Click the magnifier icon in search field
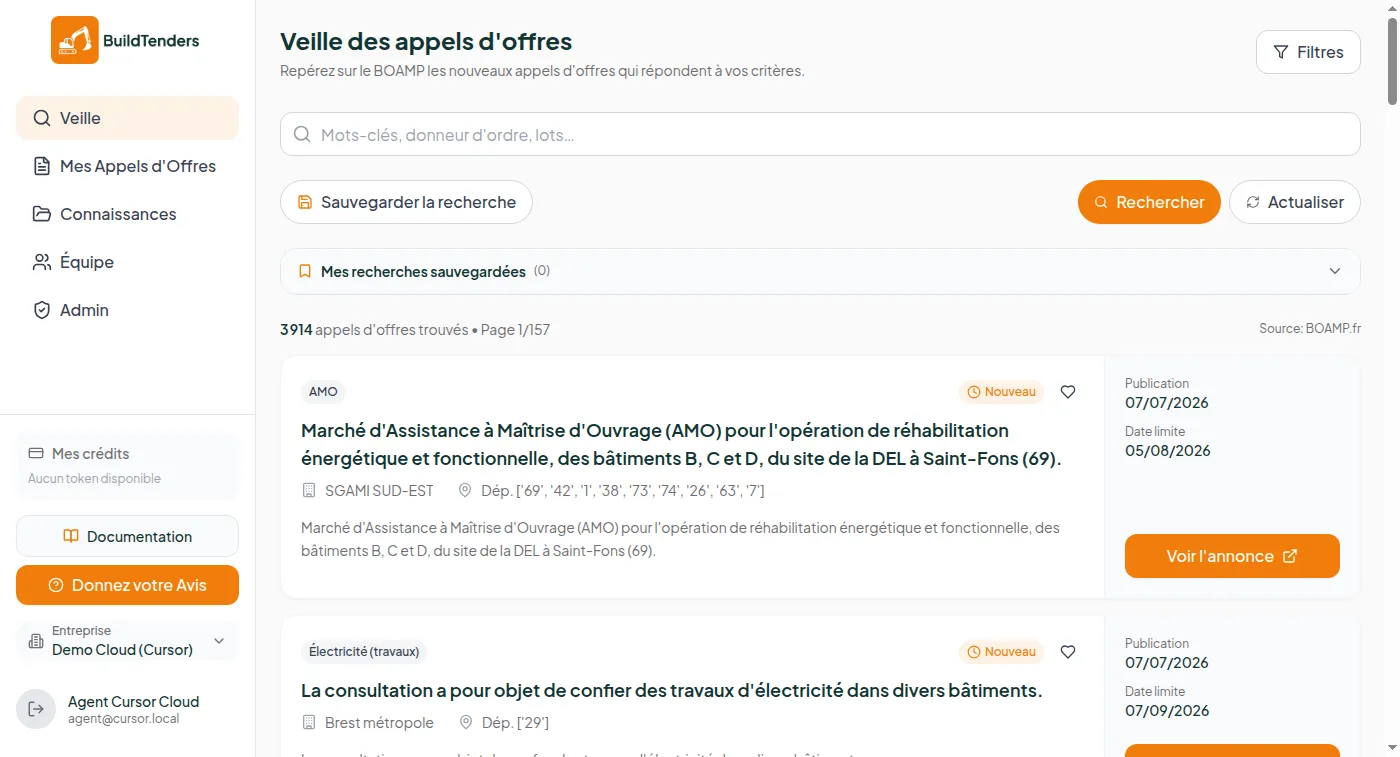Image resolution: width=1400 pixels, height=757 pixels. pos(302,134)
